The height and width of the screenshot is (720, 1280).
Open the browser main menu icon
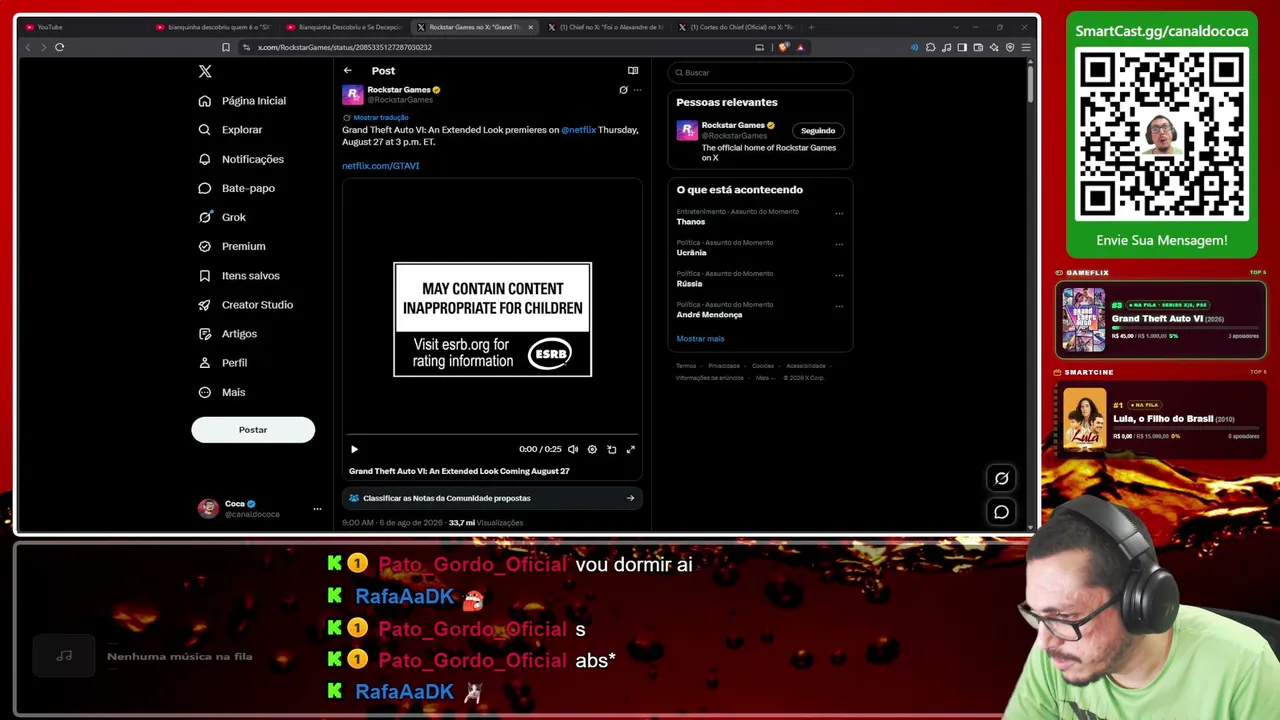click(1026, 47)
